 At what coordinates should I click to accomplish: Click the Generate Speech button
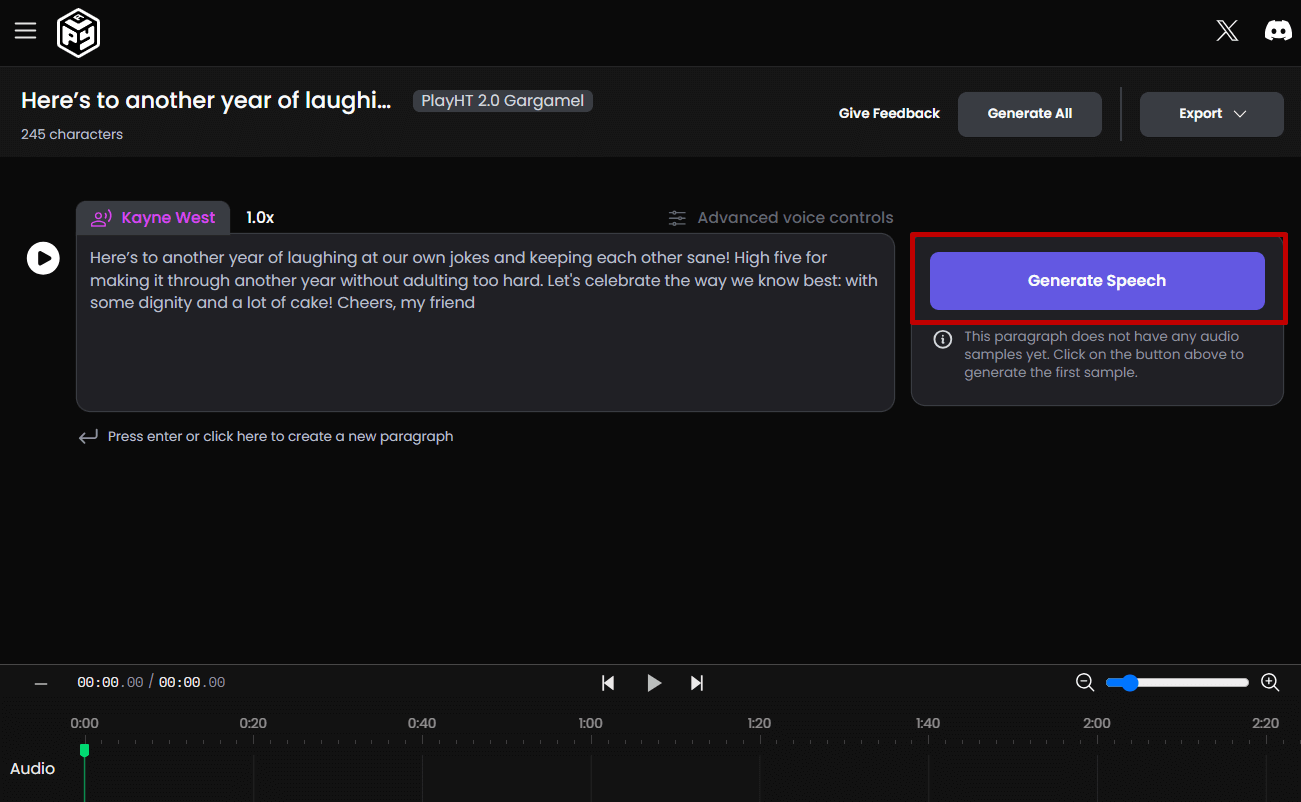click(1097, 281)
